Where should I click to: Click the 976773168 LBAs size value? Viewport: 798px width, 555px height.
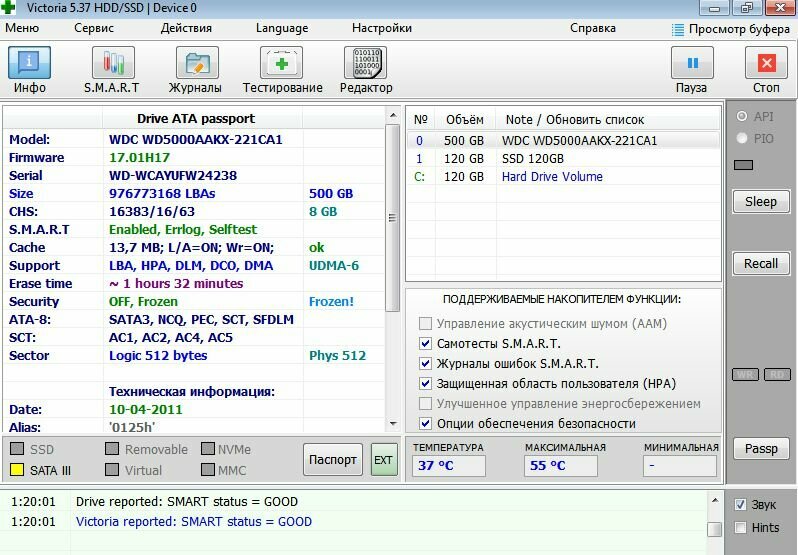[162, 194]
